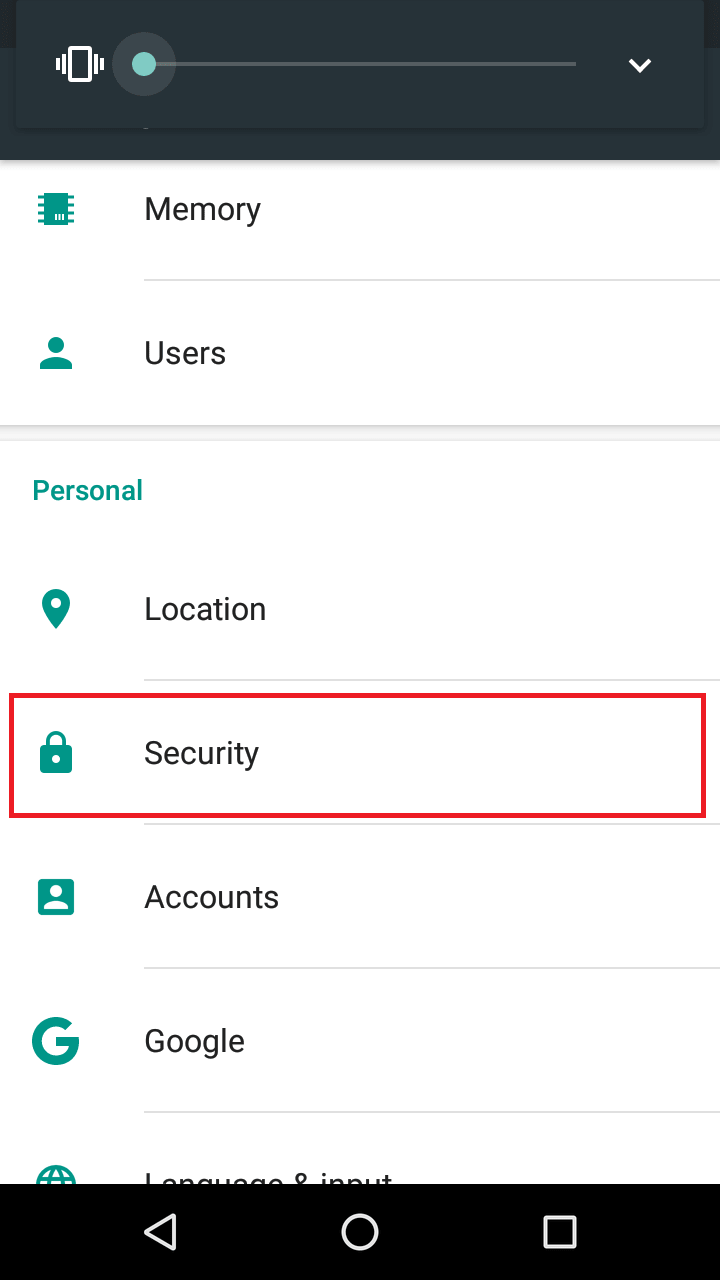The image size is (720, 1280).
Task: Click the ringer volume slider thumb
Action: click(144, 65)
